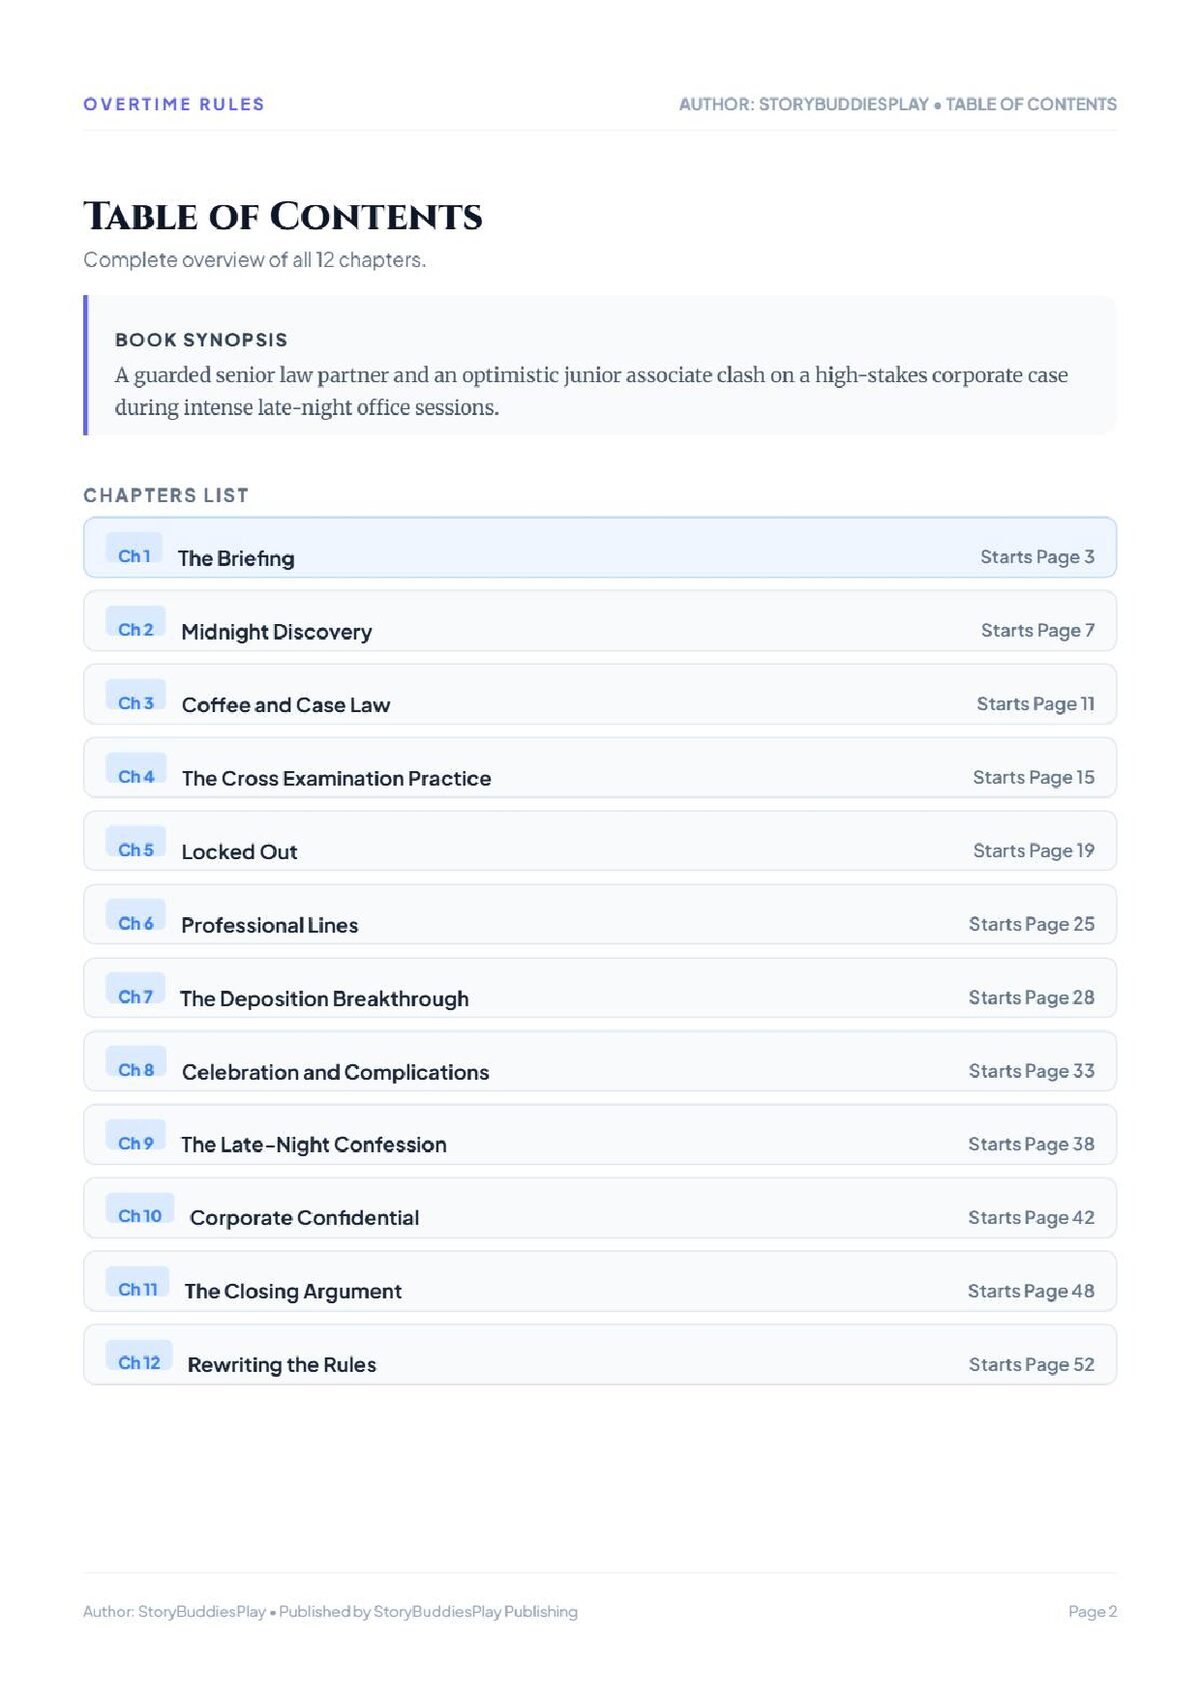Open Coffee and Case Law chapter
The height and width of the screenshot is (1697, 1200).
pos(600,694)
